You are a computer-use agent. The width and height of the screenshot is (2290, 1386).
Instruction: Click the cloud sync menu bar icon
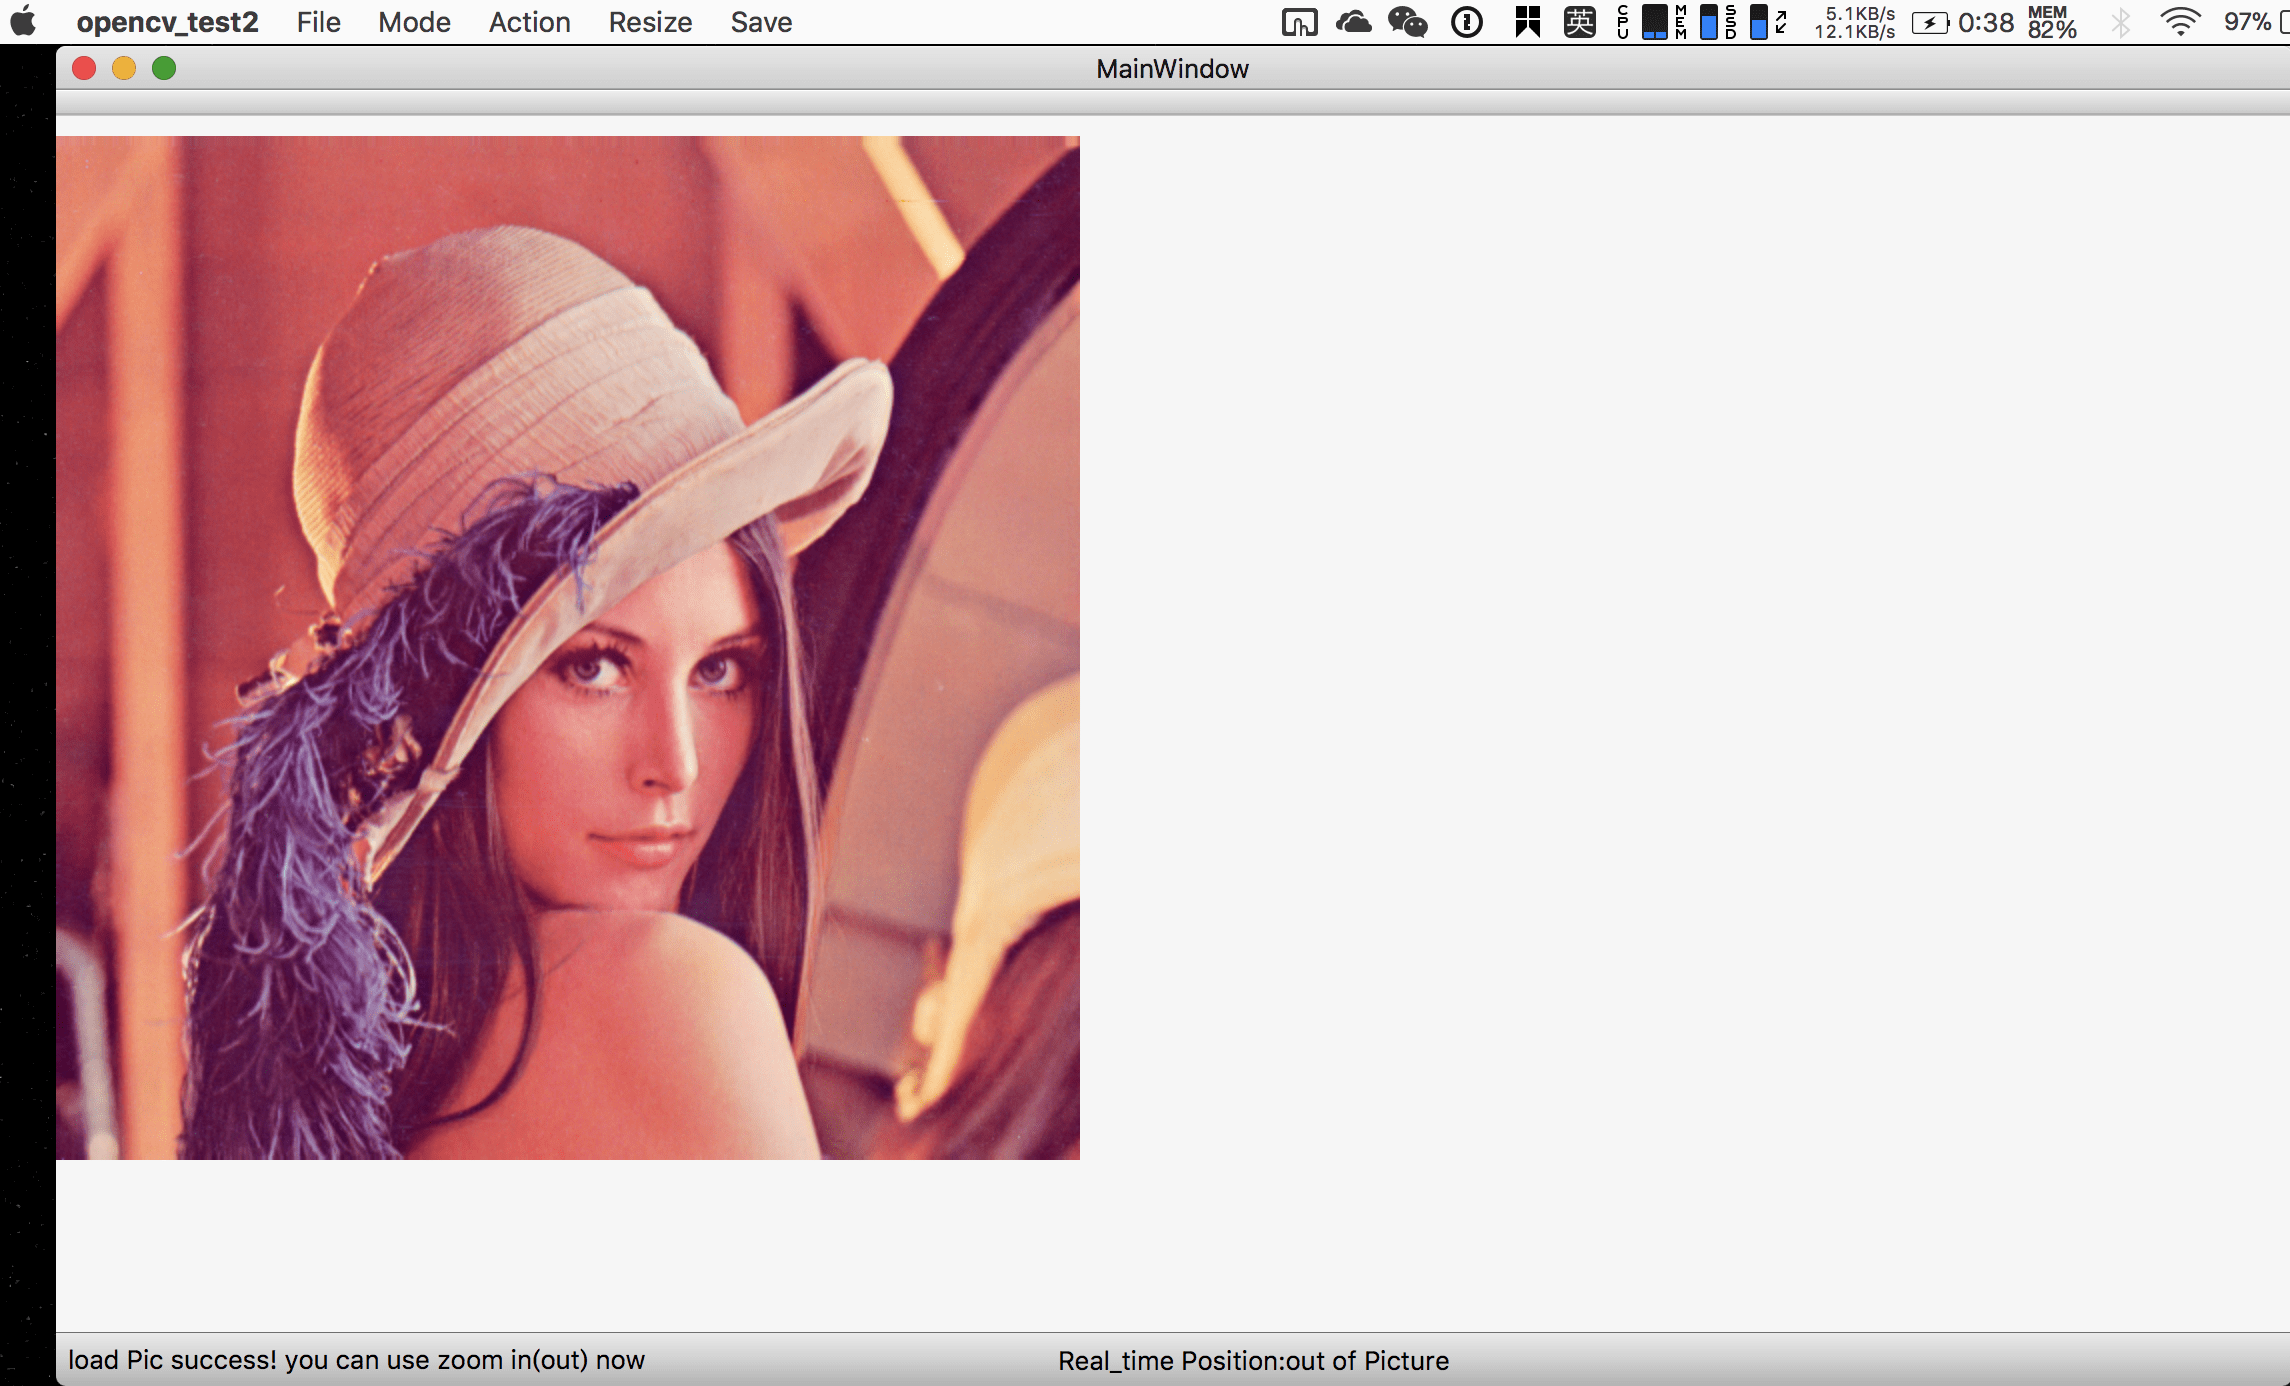click(1353, 22)
